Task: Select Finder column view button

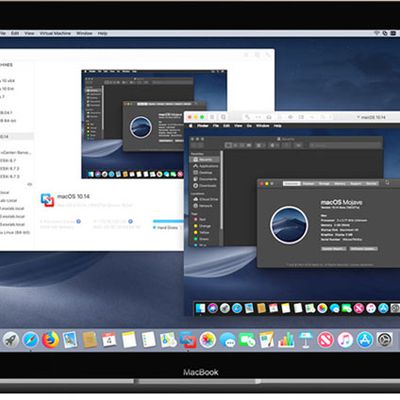Action: click(x=242, y=145)
